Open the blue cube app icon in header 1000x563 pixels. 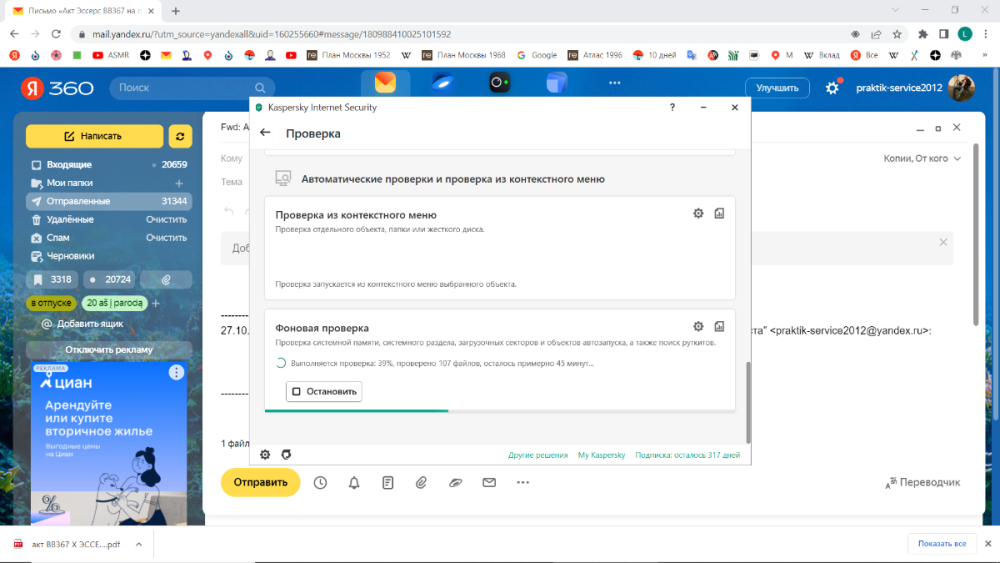coord(557,83)
